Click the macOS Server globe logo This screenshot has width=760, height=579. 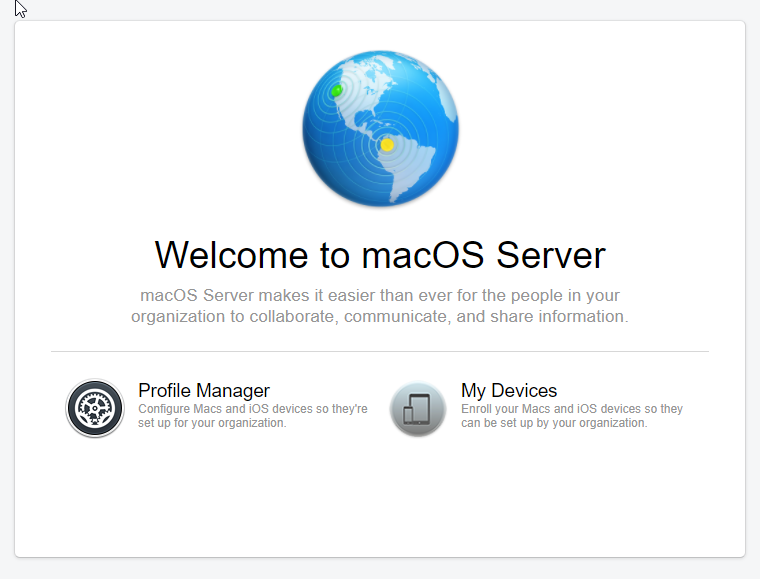coord(380,129)
